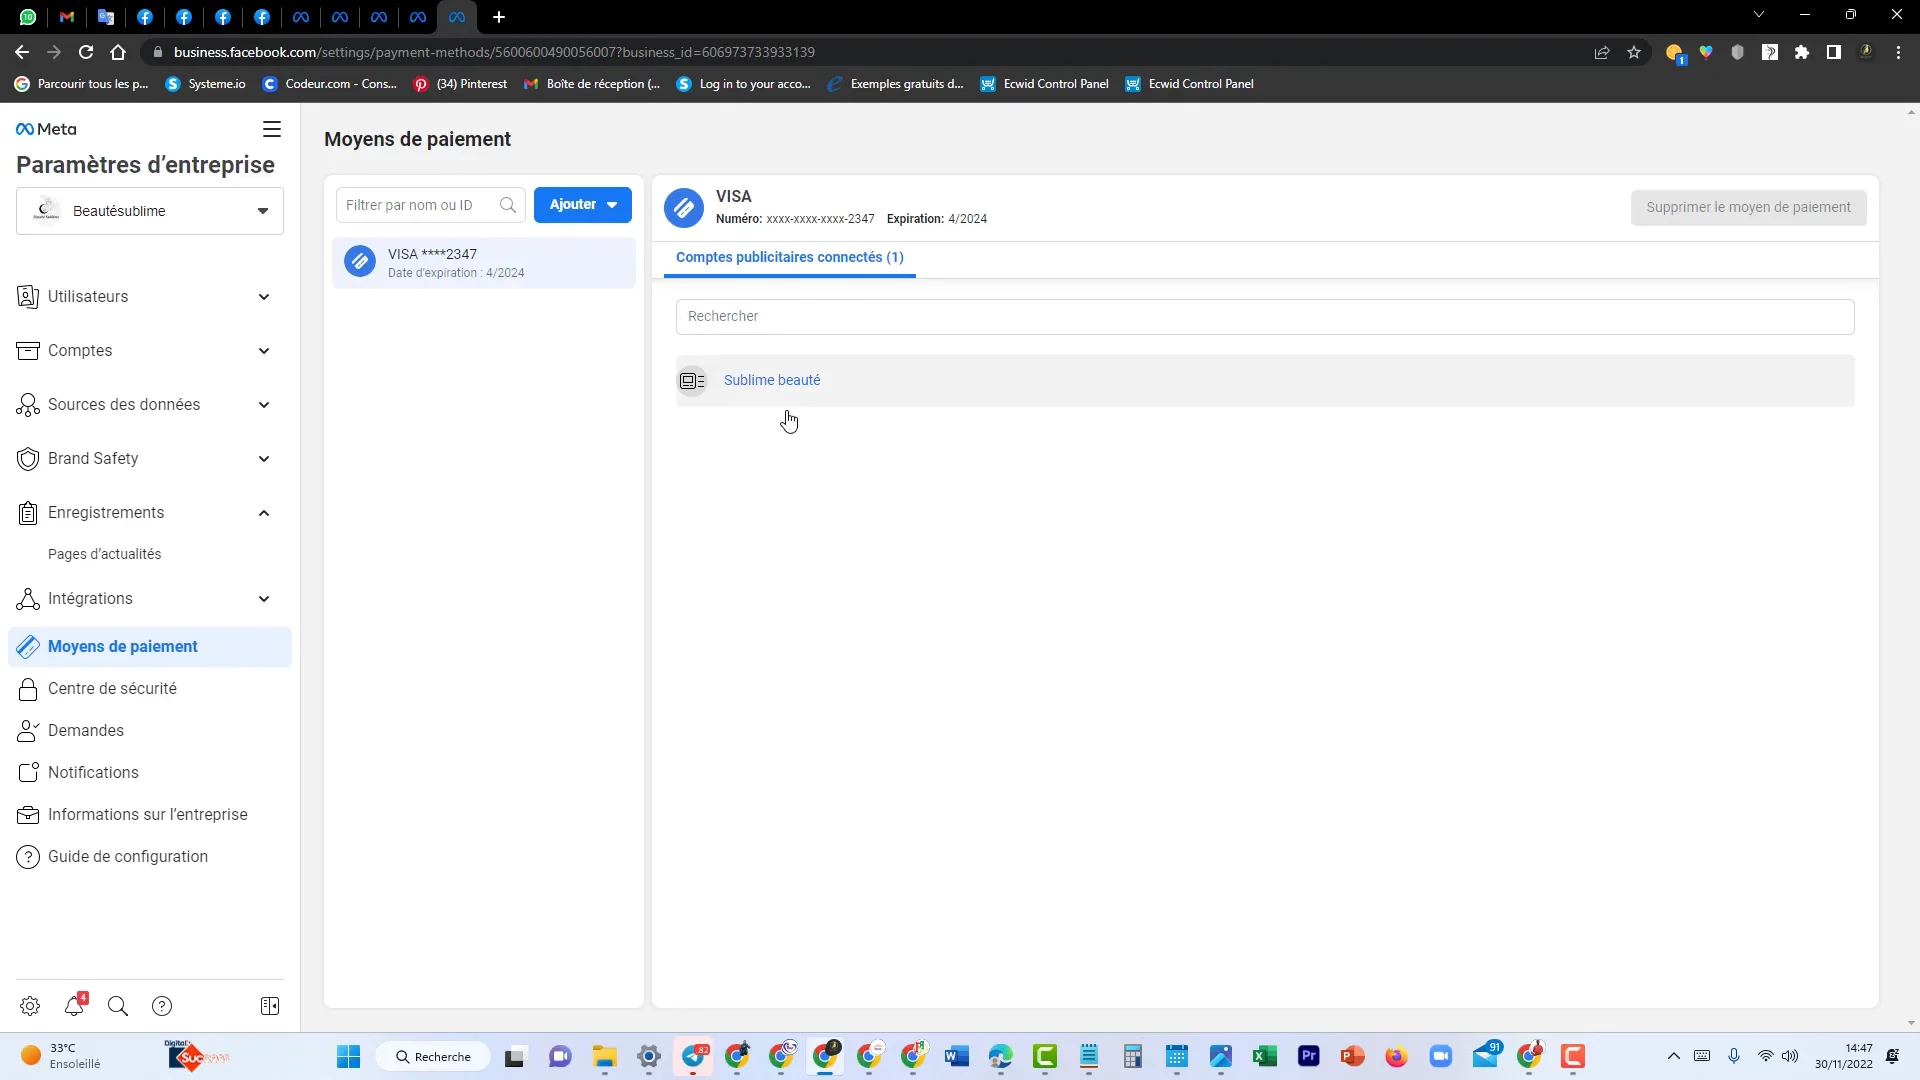Open the browser extensions puzzle icon
The height and width of the screenshot is (1080, 1920).
point(1802,52)
